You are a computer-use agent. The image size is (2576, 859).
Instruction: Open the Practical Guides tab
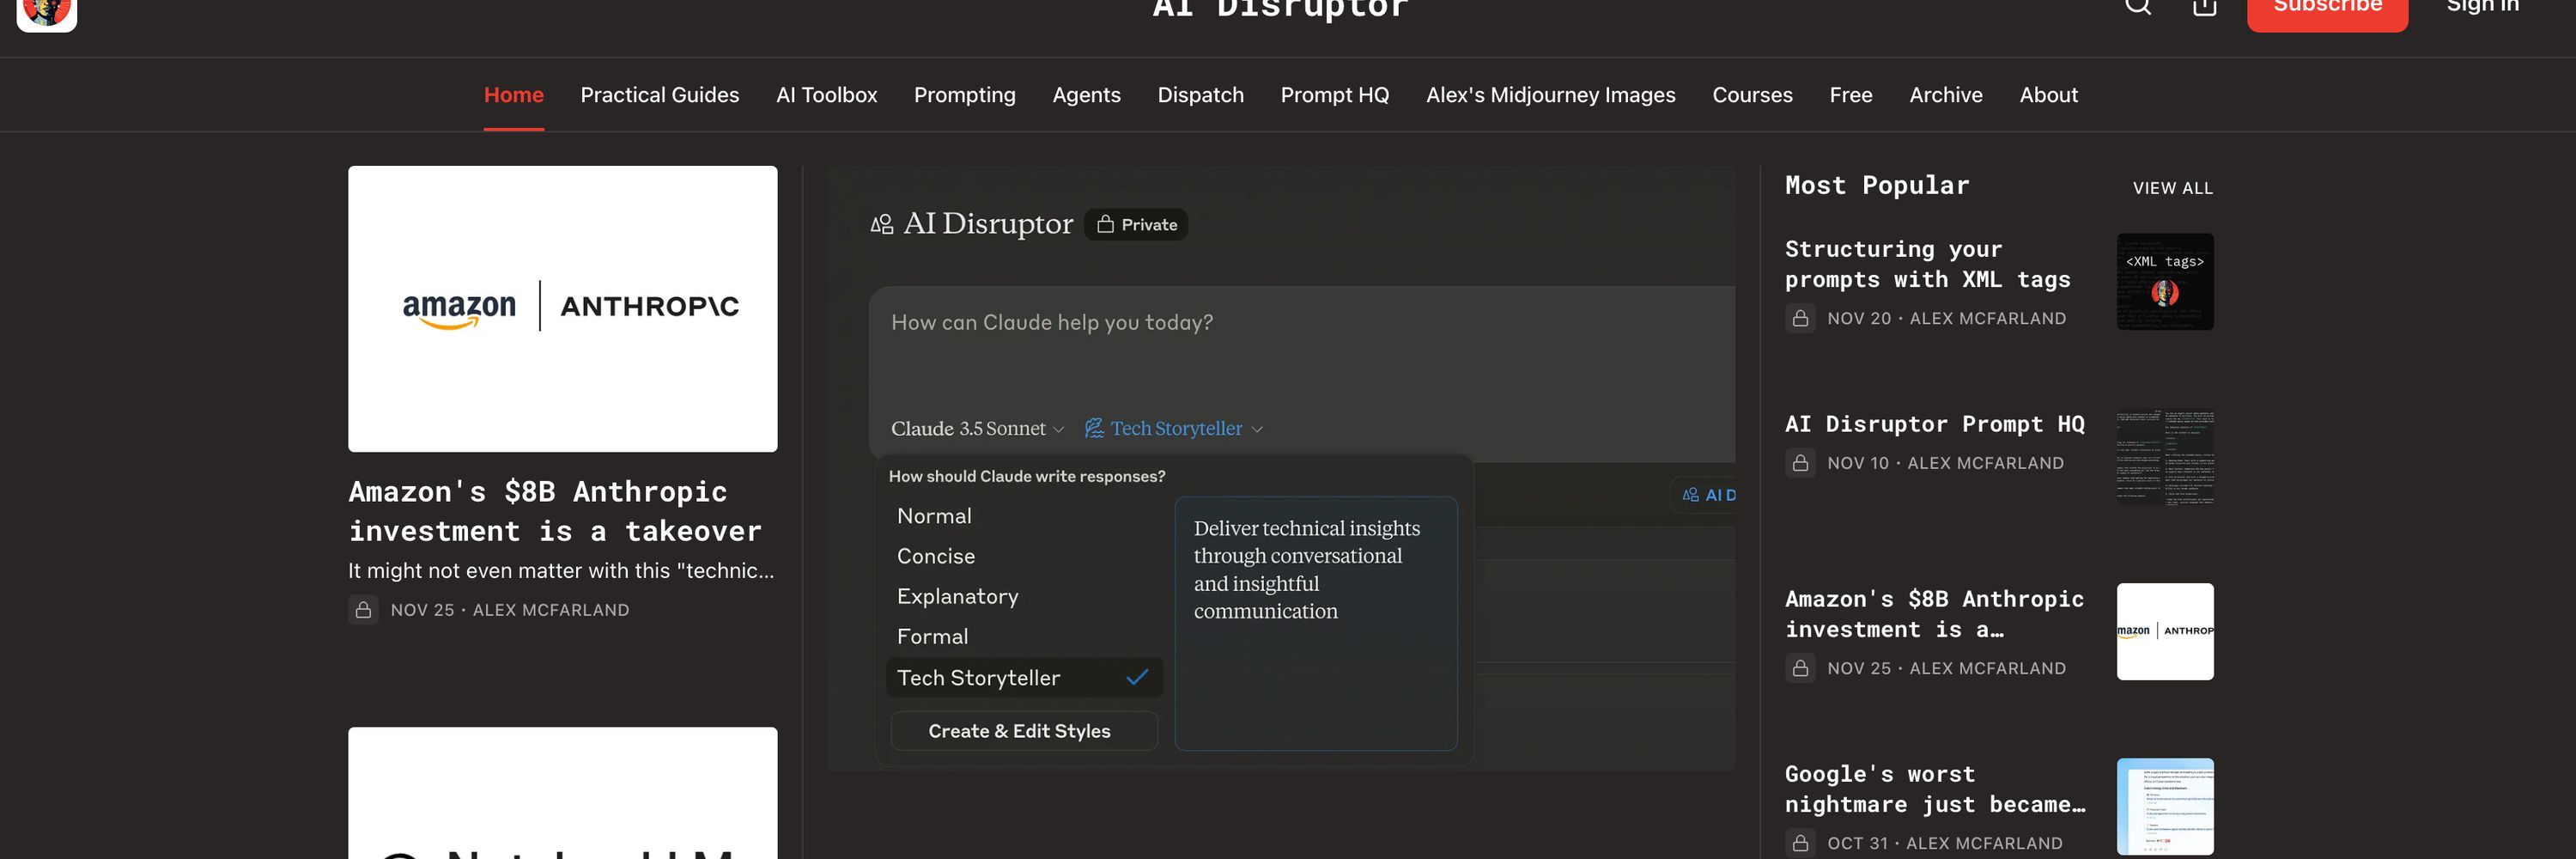660,95
